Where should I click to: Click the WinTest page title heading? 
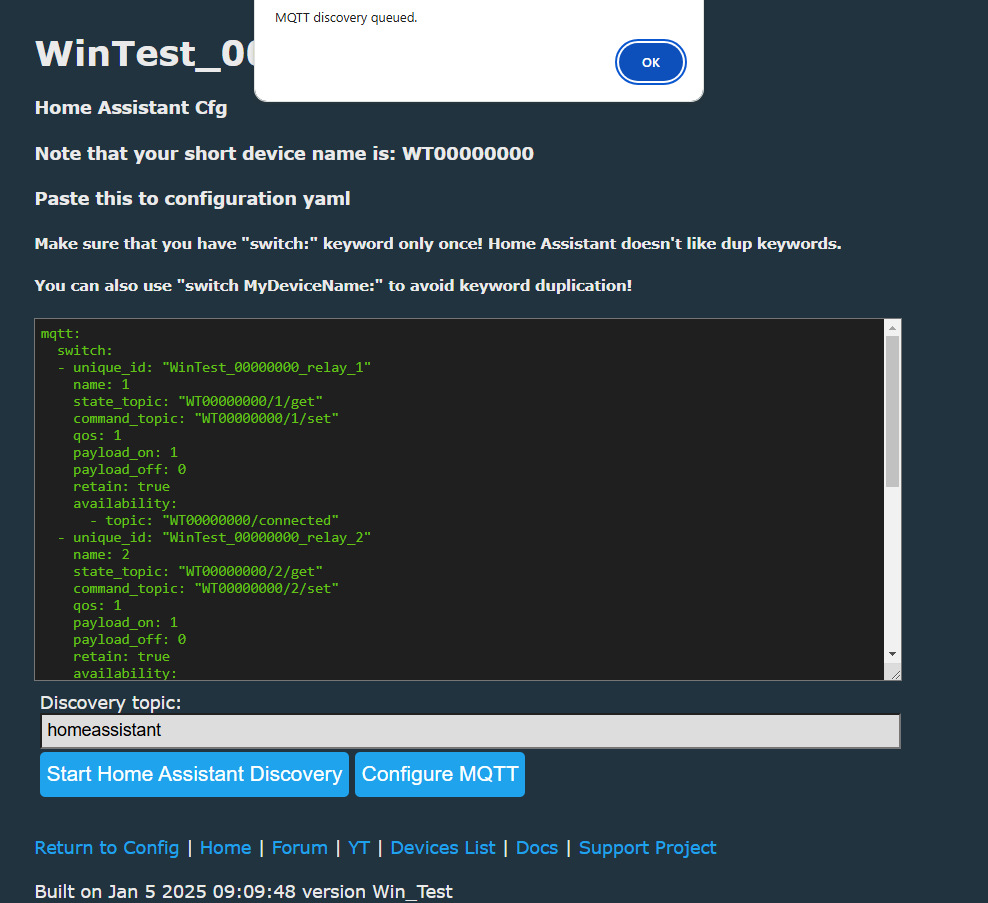145,54
